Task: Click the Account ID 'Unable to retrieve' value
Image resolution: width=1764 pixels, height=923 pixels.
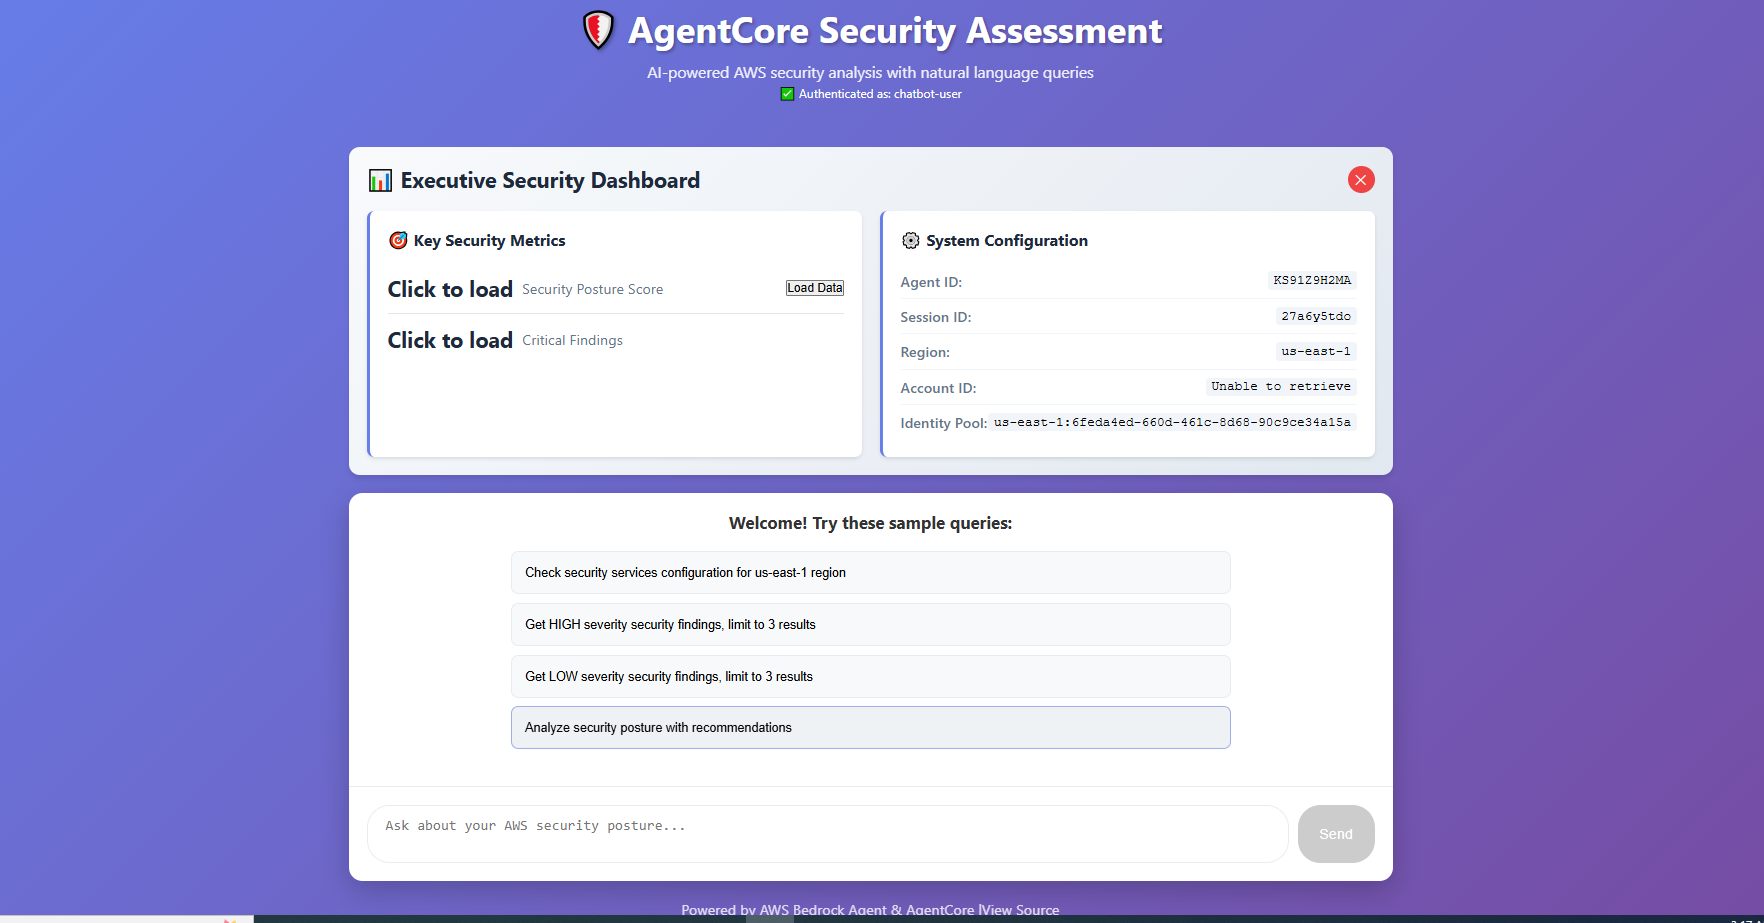Action: [x=1281, y=386]
